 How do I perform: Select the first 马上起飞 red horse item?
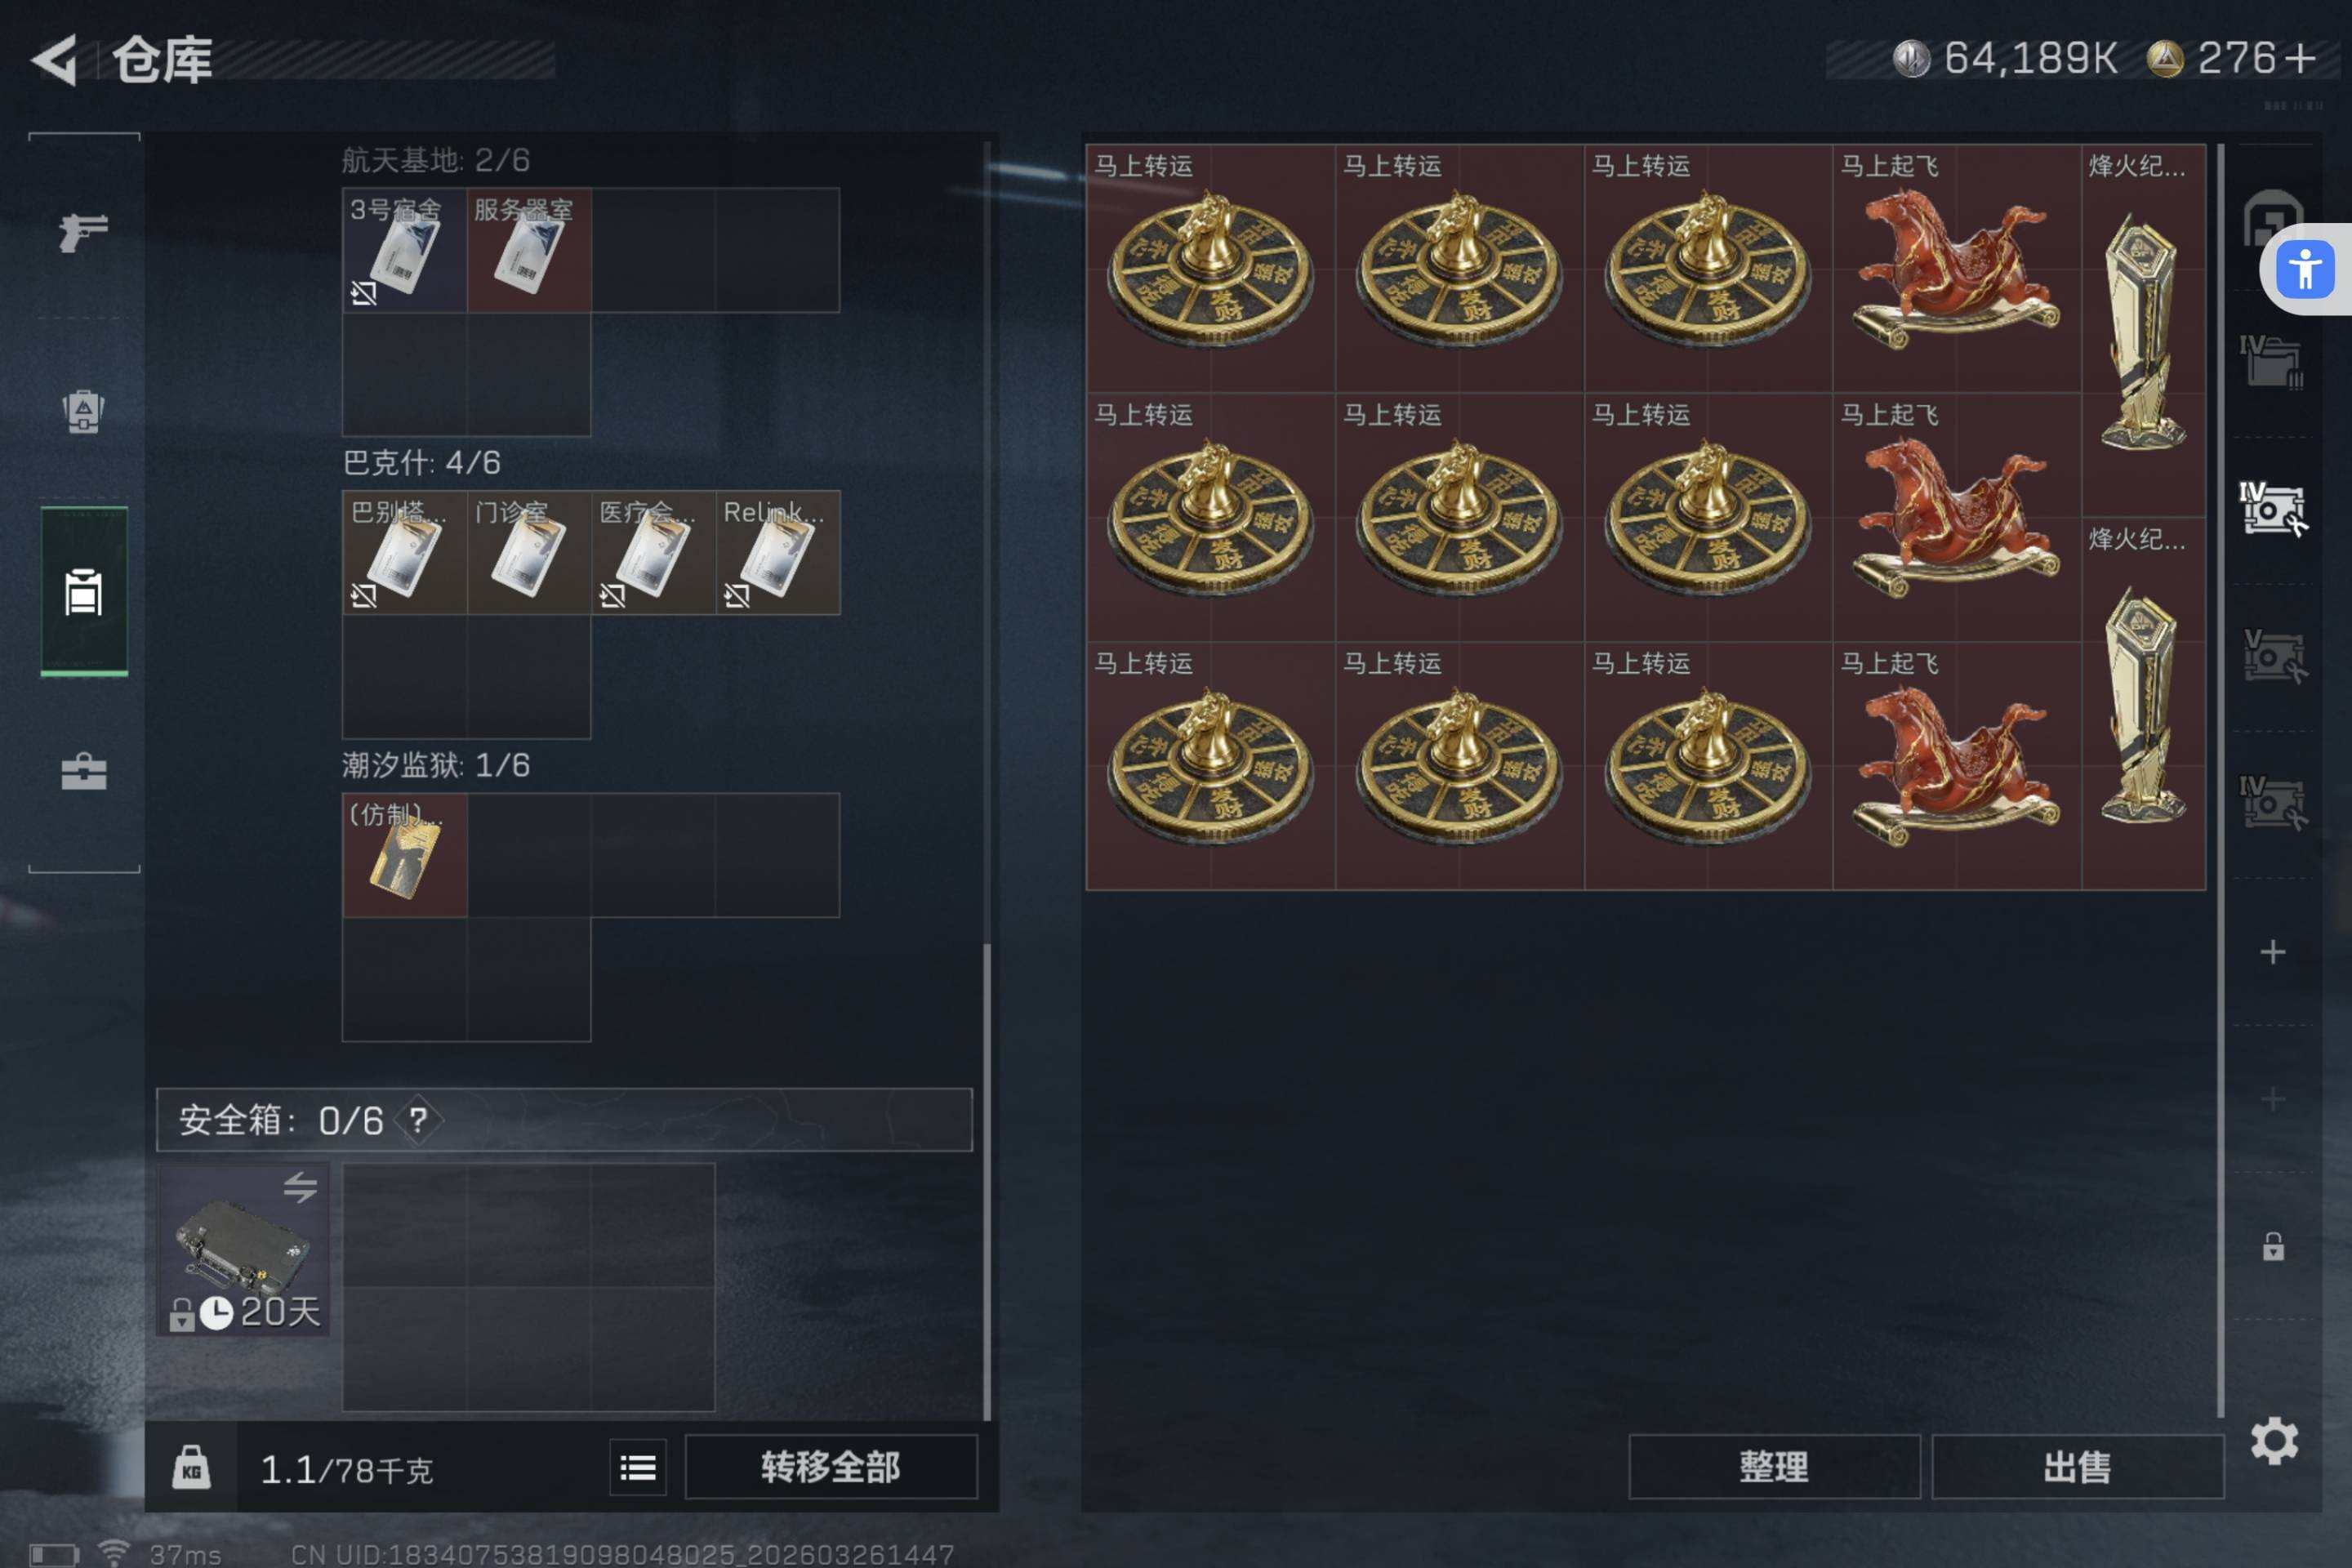[x=1956, y=268]
